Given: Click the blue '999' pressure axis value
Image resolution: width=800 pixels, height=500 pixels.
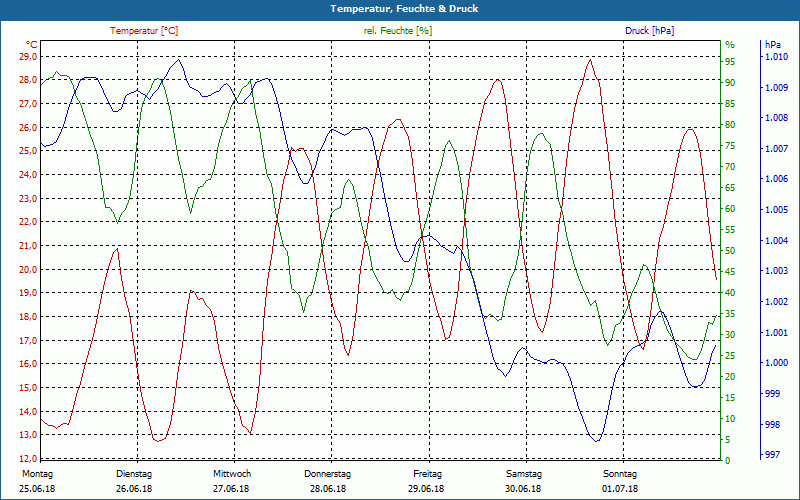Looking at the screenshot, I should (x=772, y=393).
